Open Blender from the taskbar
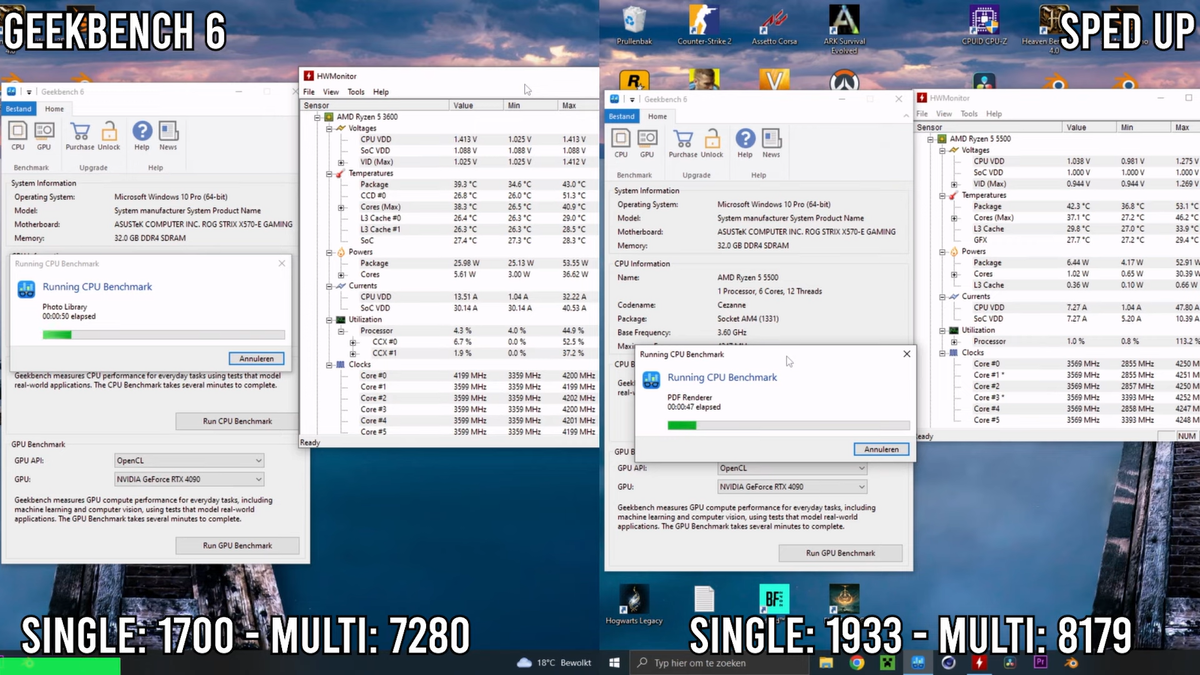1200x675 pixels. [x=1071, y=662]
